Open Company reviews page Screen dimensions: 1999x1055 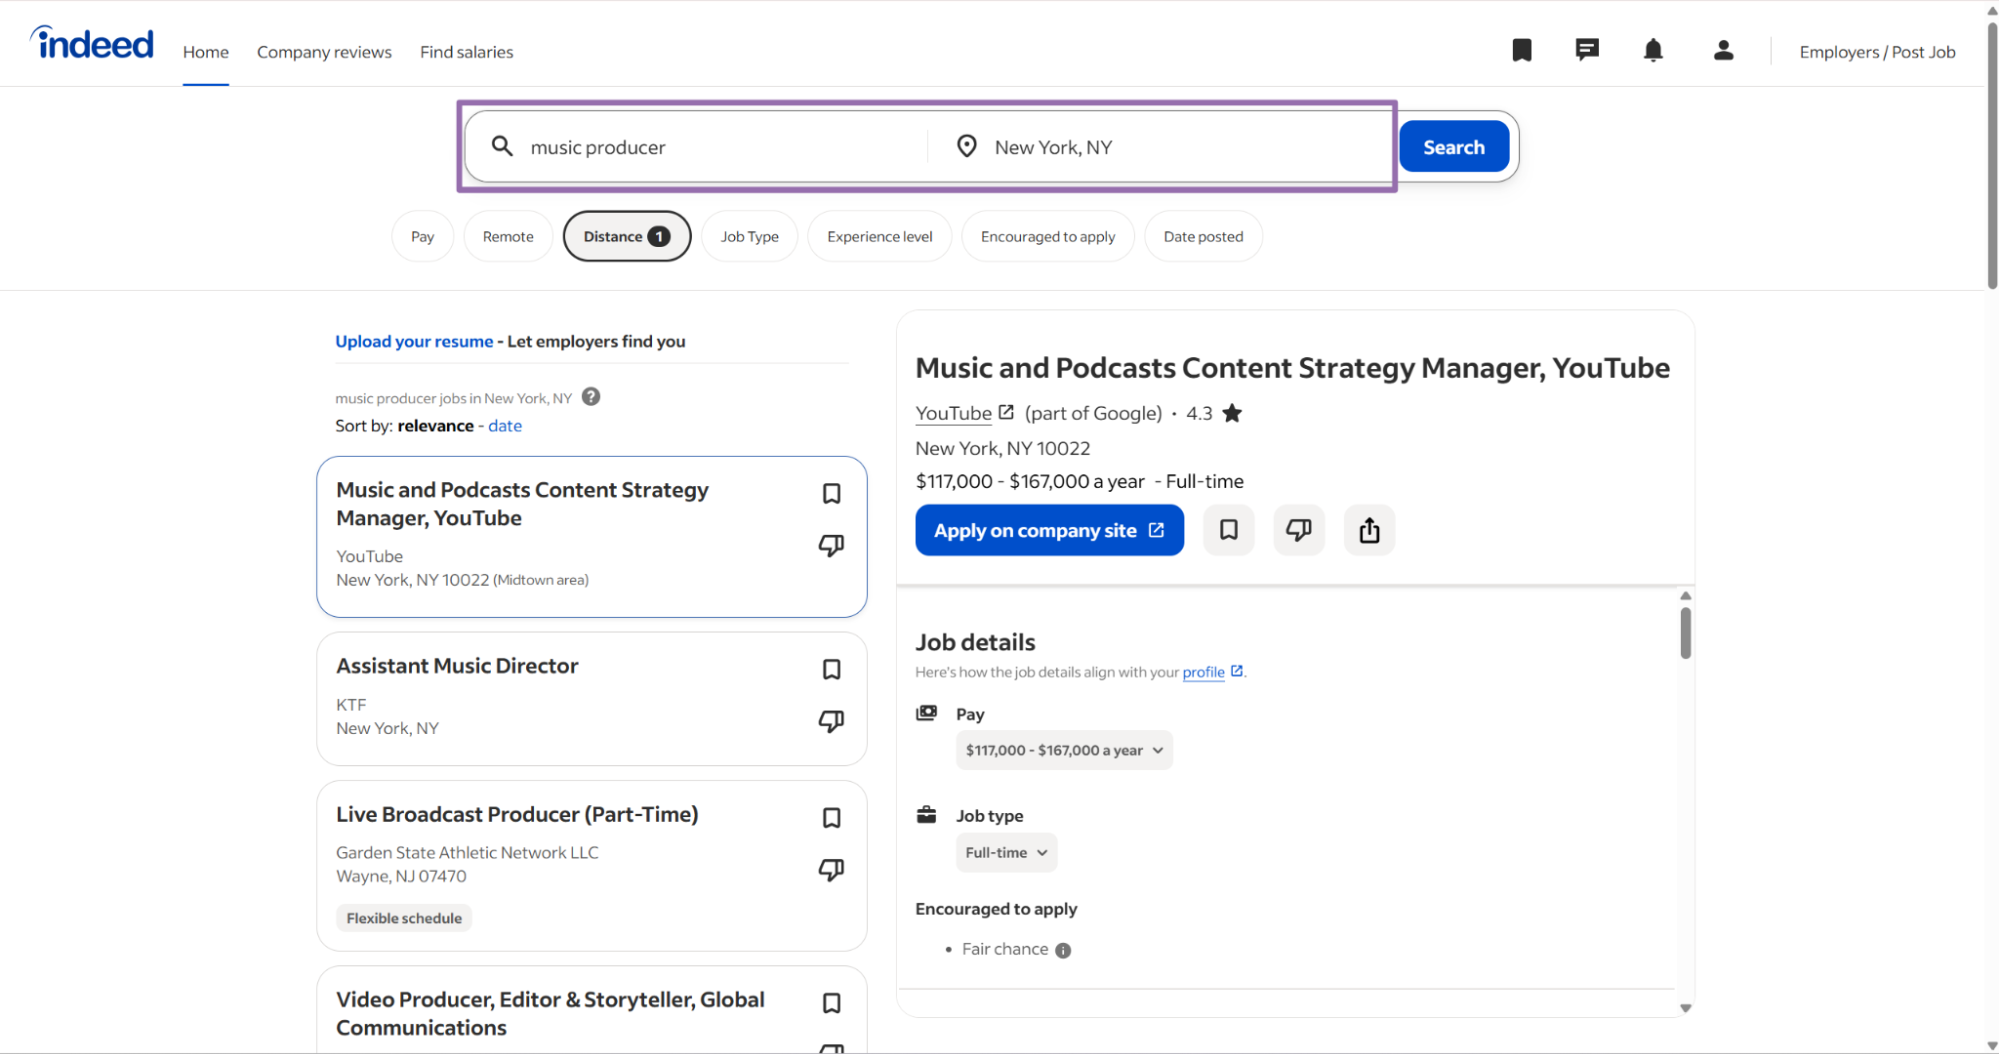pyautogui.click(x=324, y=52)
